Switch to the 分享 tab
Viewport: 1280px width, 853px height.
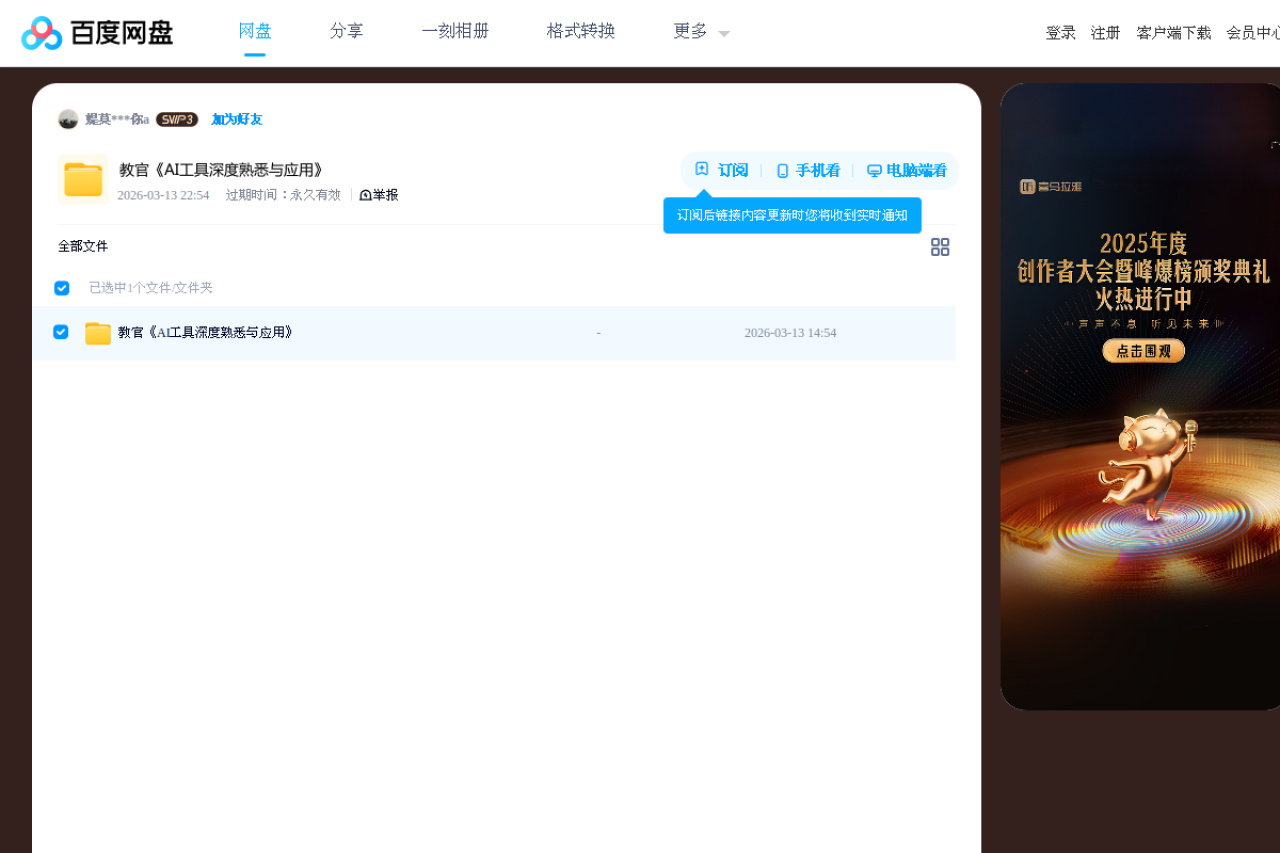pos(346,31)
